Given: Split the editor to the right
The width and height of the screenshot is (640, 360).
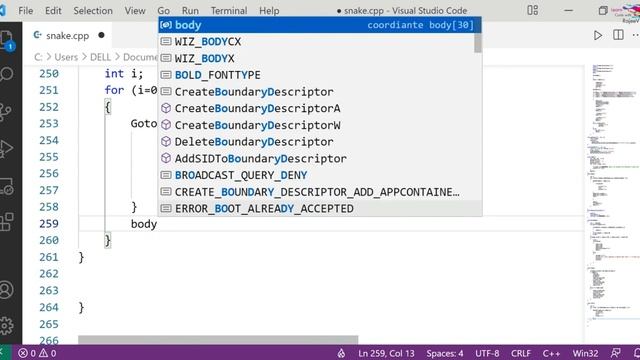Looking at the screenshot, I should pos(618,35).
